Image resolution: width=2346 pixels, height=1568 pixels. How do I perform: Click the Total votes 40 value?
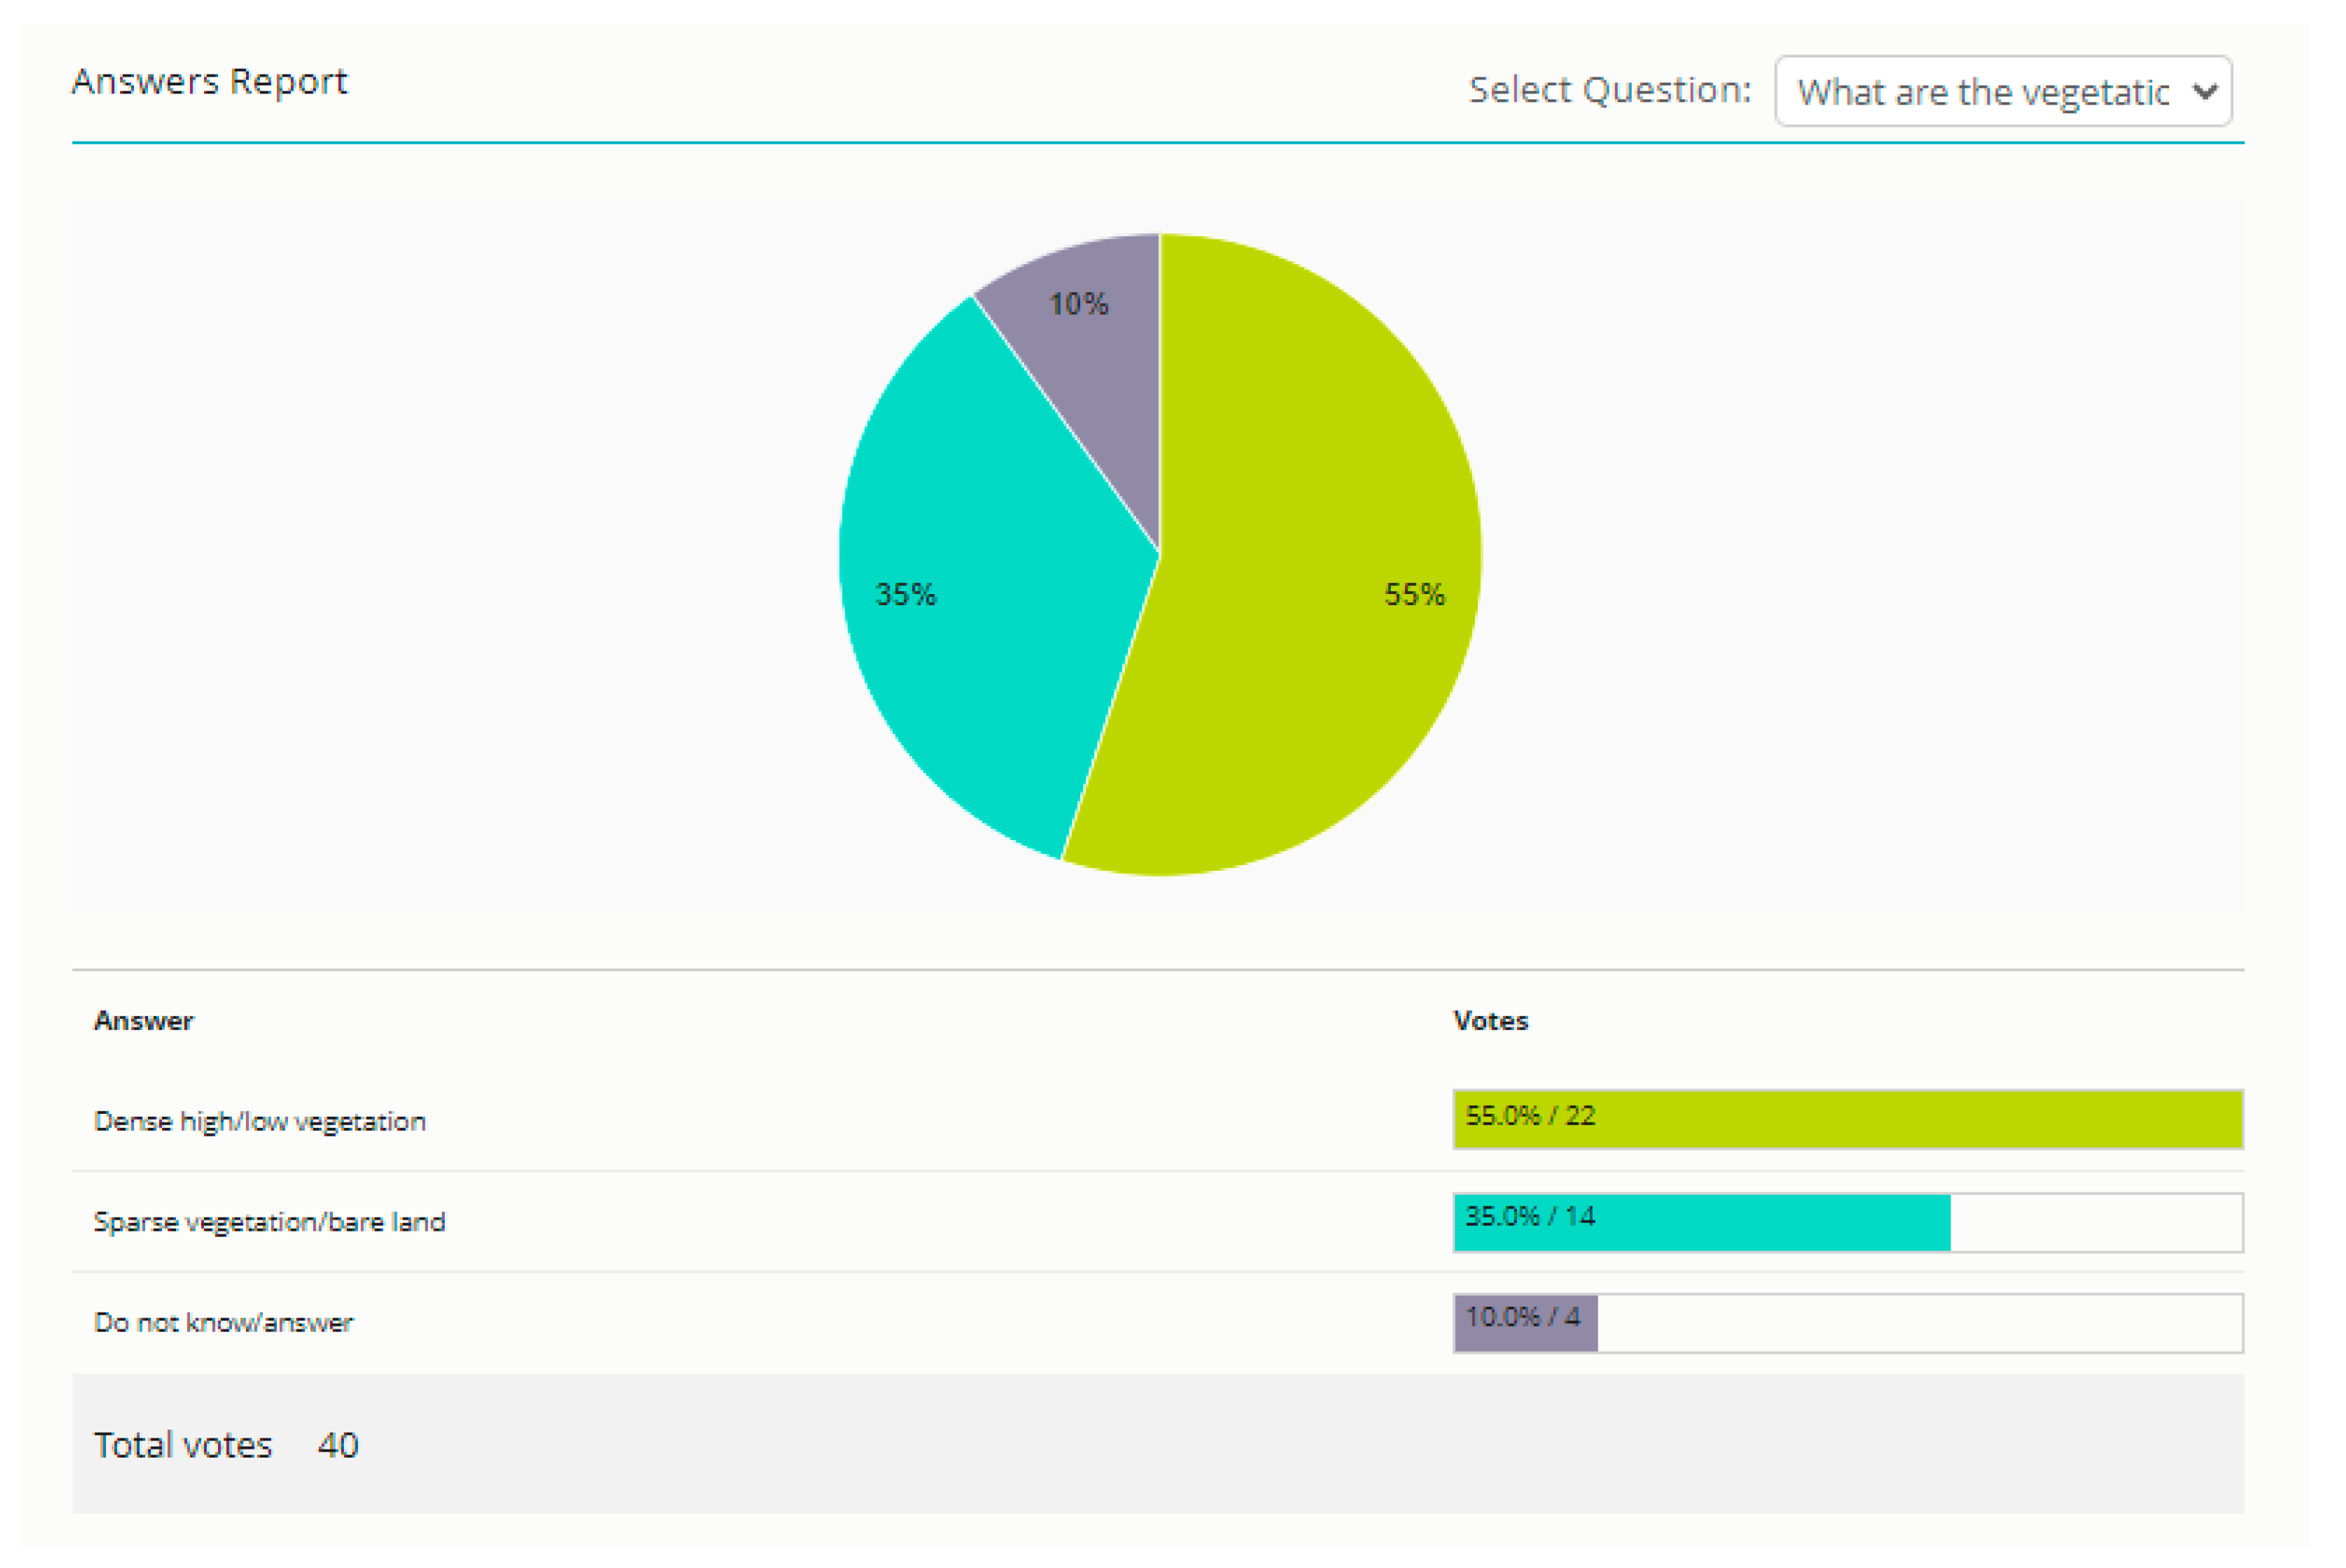(338, 1445)
